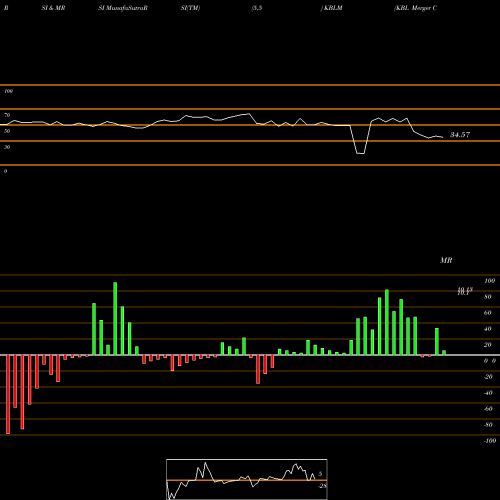Click the MR axis label -100
The width and height of the screenshot is (500, 500).
490,441
